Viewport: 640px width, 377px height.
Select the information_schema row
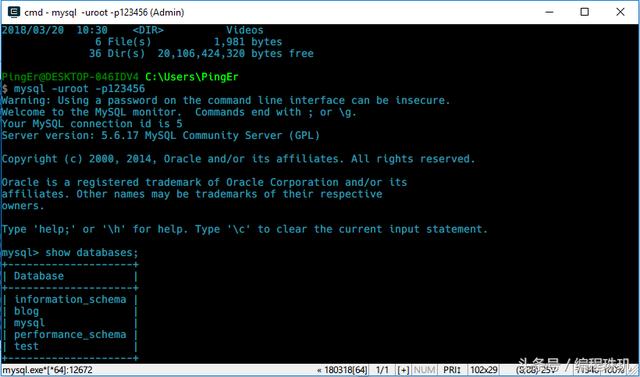pyautogui.click(x=70, y=299)
